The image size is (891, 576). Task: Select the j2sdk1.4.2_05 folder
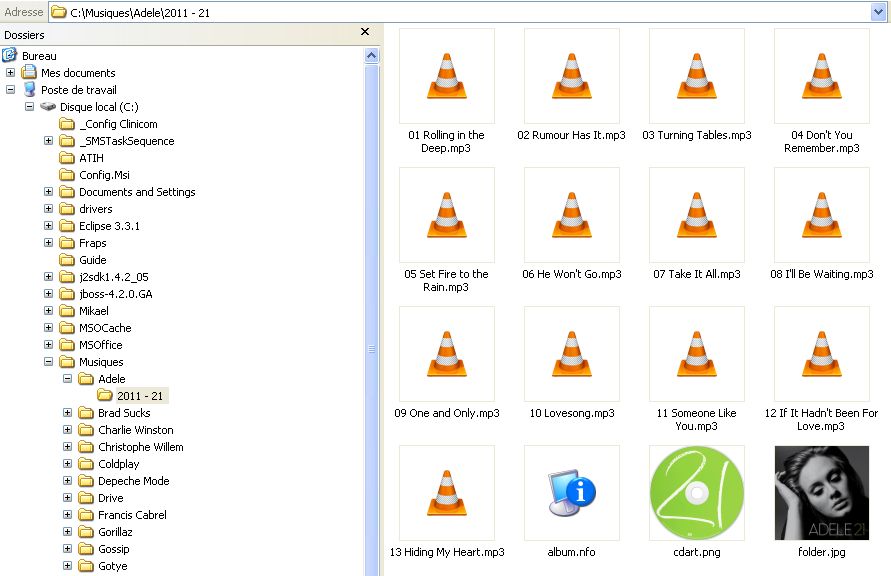click(x=113, y=277)
